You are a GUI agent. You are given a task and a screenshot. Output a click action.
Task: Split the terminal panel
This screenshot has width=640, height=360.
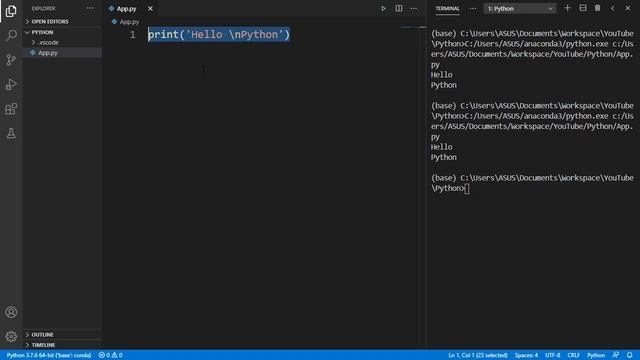coord(583,8)
